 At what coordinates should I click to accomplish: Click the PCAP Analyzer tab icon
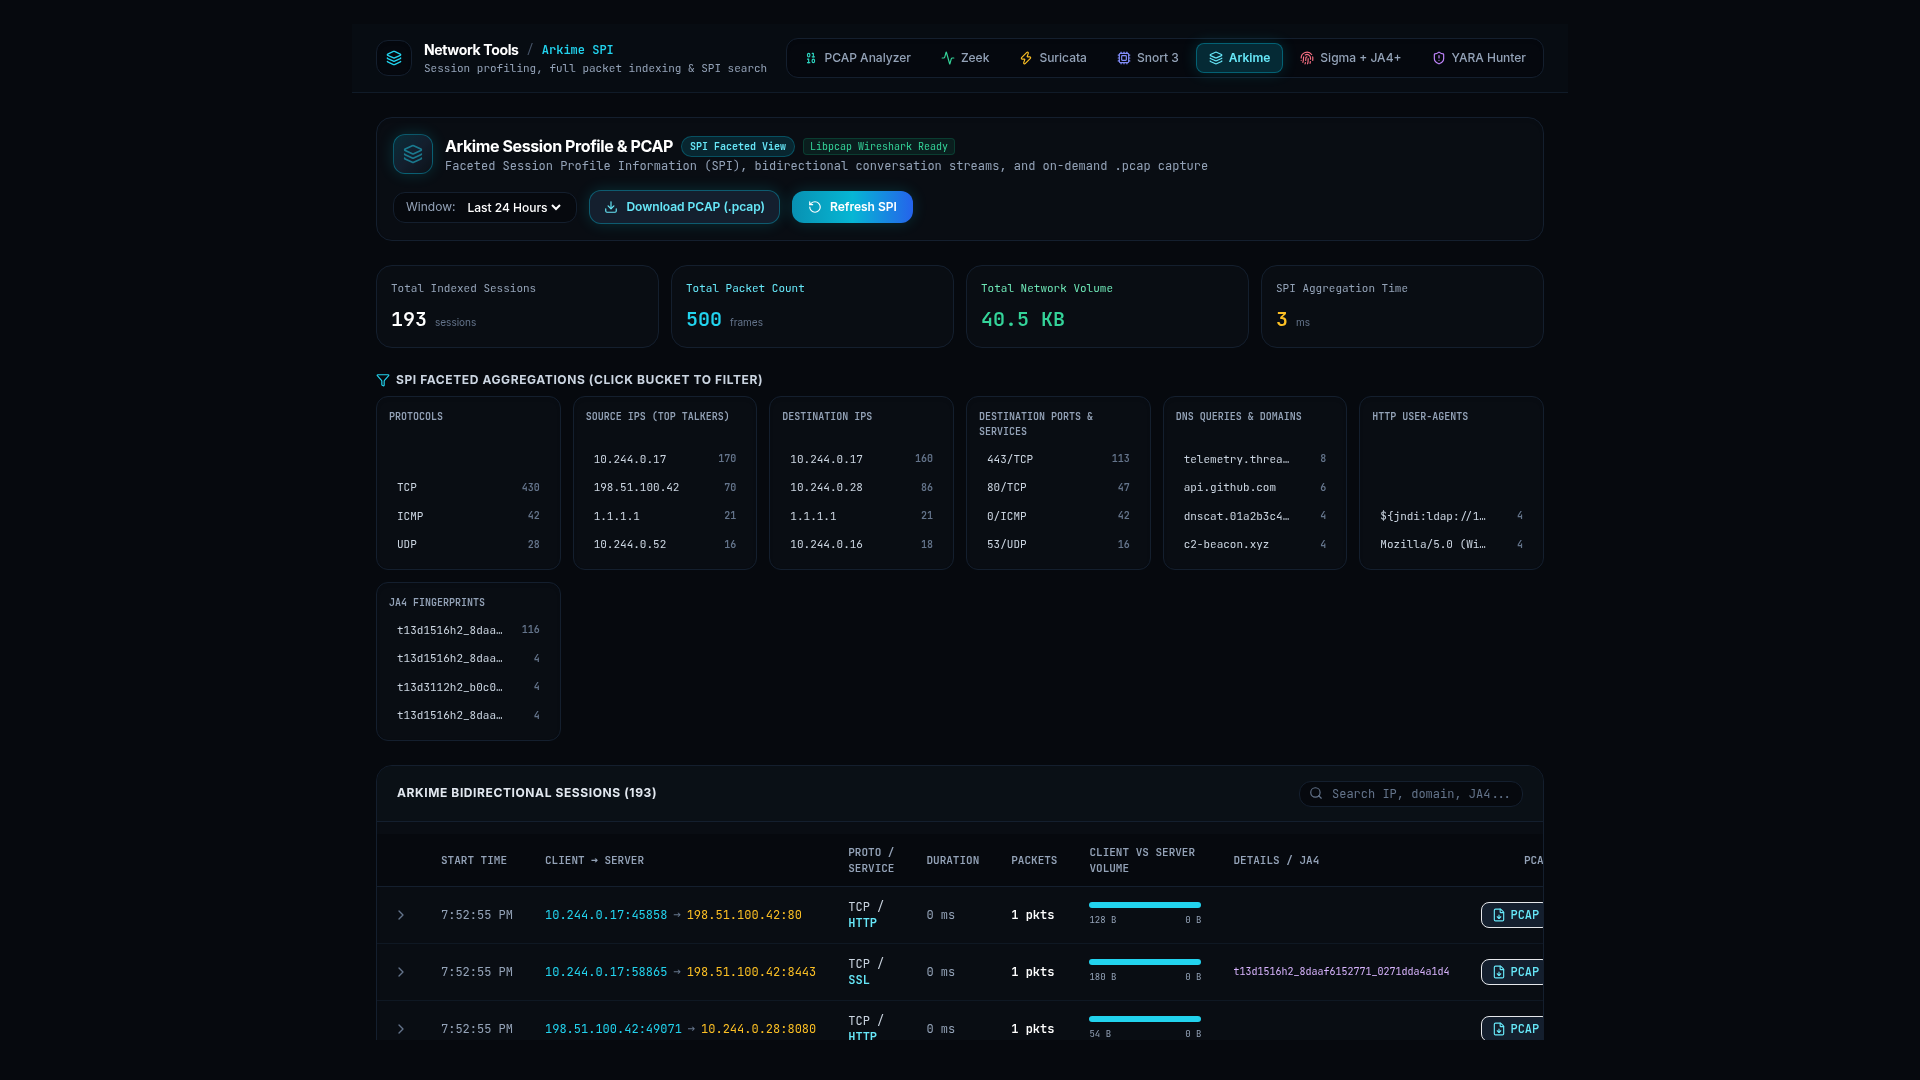(811, 58)
